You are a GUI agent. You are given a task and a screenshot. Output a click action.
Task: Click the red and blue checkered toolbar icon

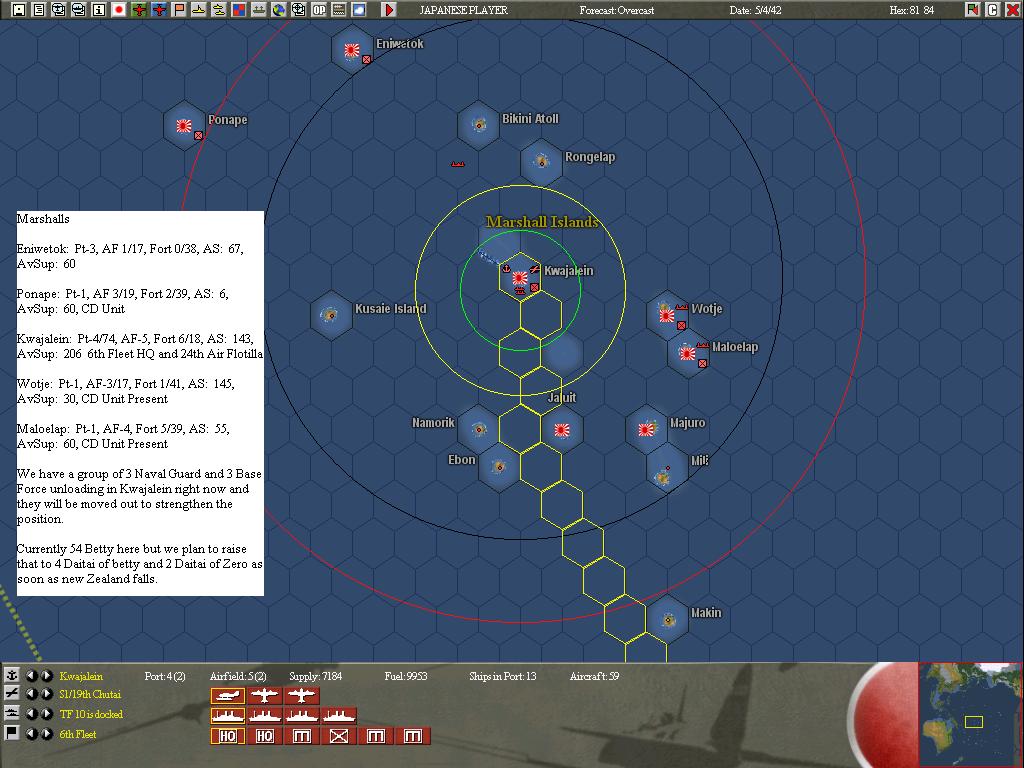[239, 10]
